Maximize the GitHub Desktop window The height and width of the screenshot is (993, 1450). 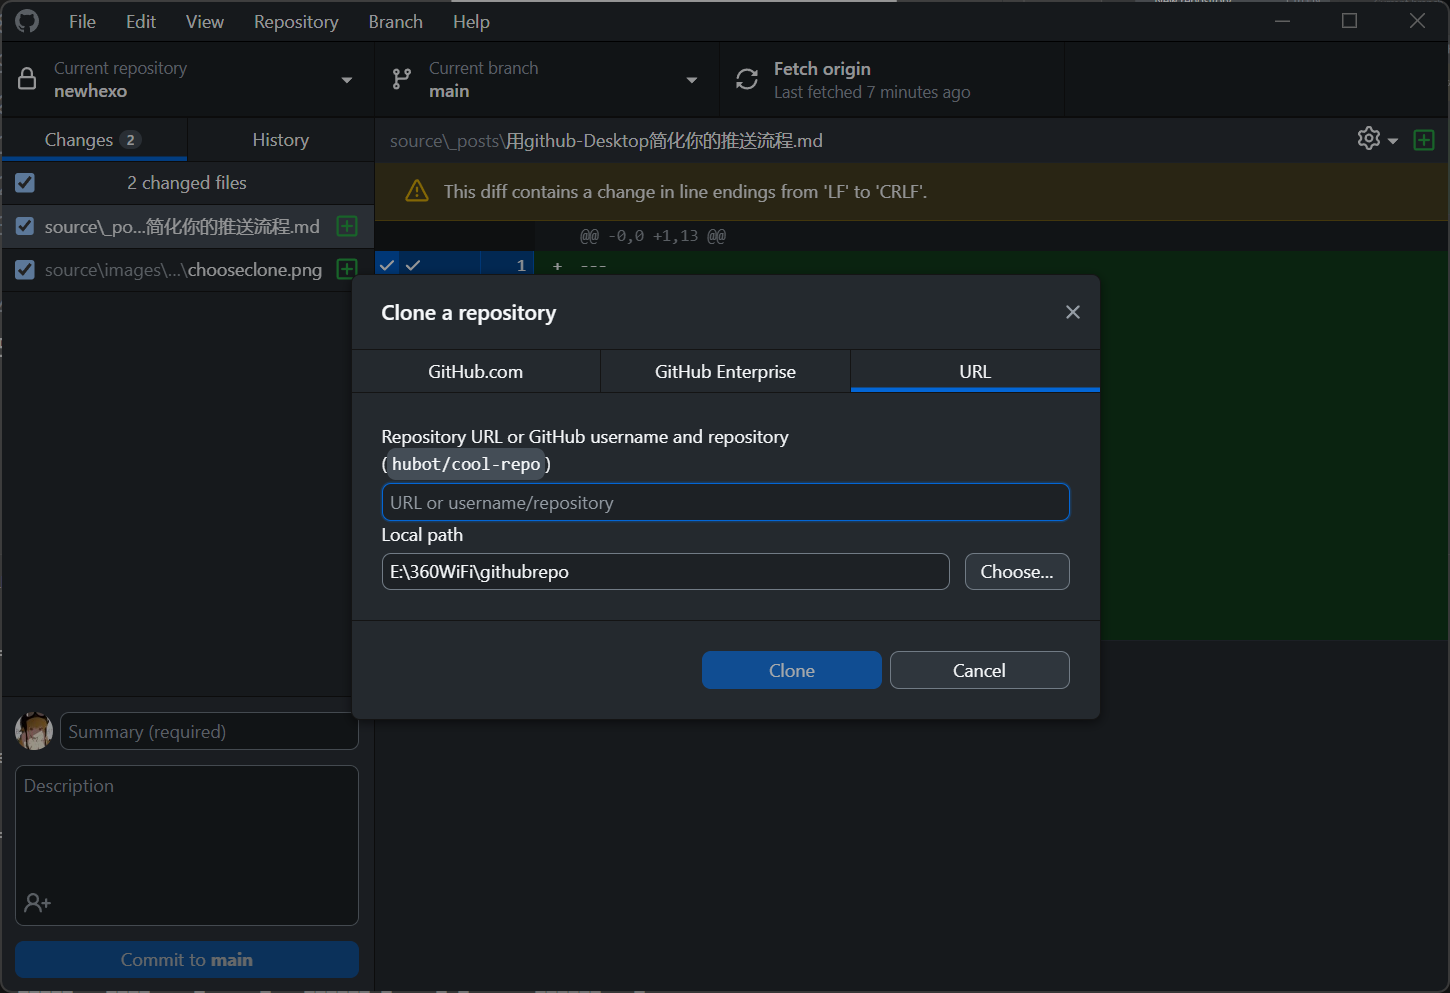coord(1349,21)
